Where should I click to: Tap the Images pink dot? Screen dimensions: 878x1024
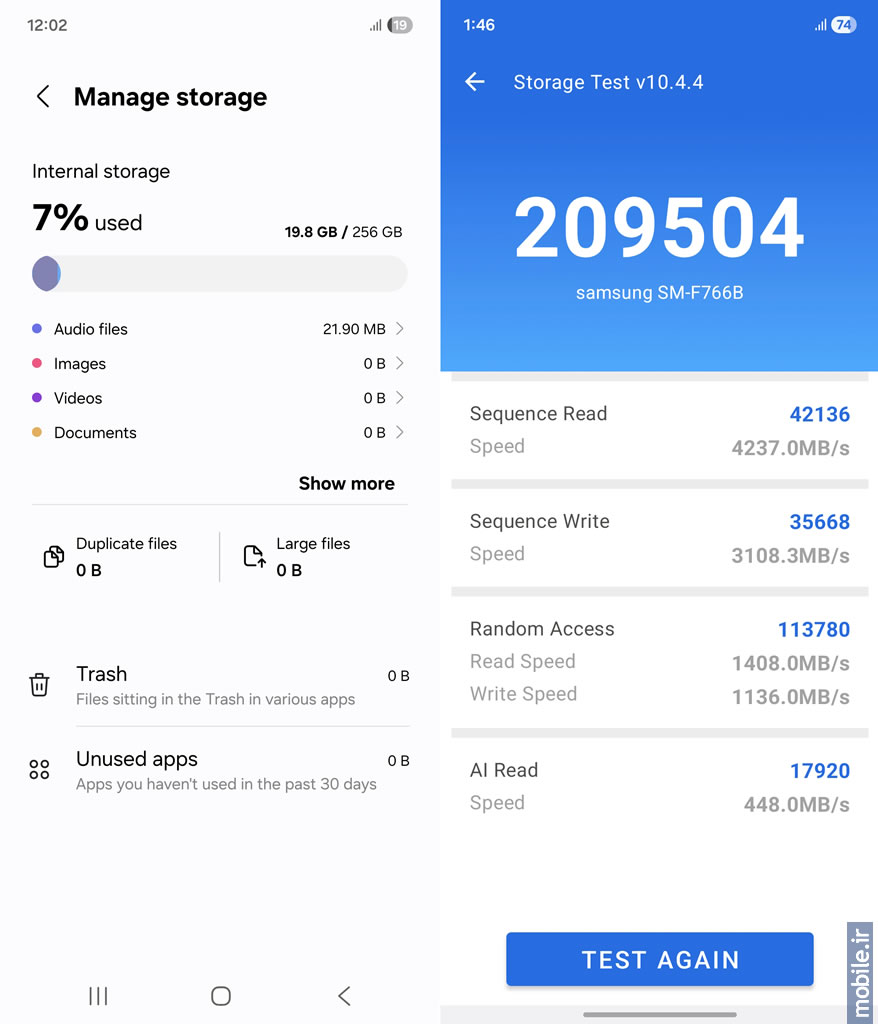(37, 363)
